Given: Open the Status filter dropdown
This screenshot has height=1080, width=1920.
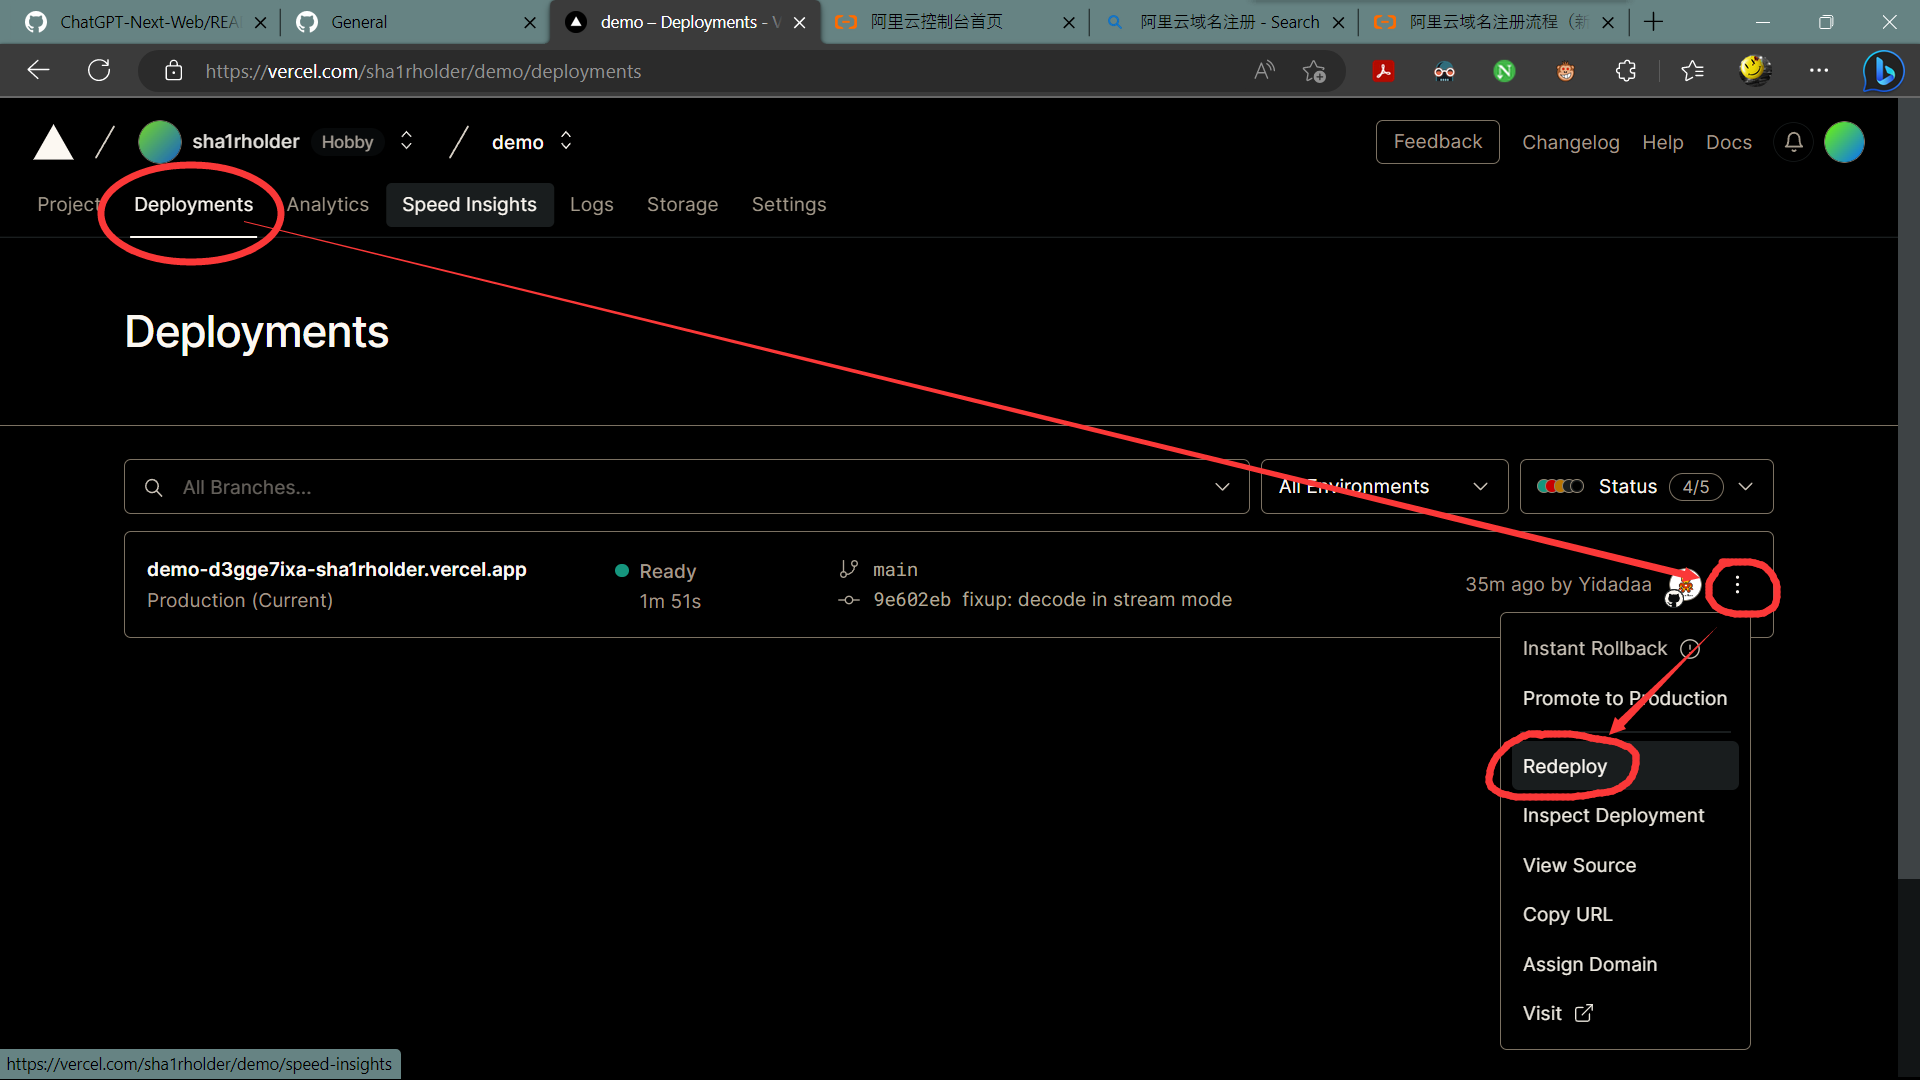Looking at the screenshot, I should (x=1646, y=487).
